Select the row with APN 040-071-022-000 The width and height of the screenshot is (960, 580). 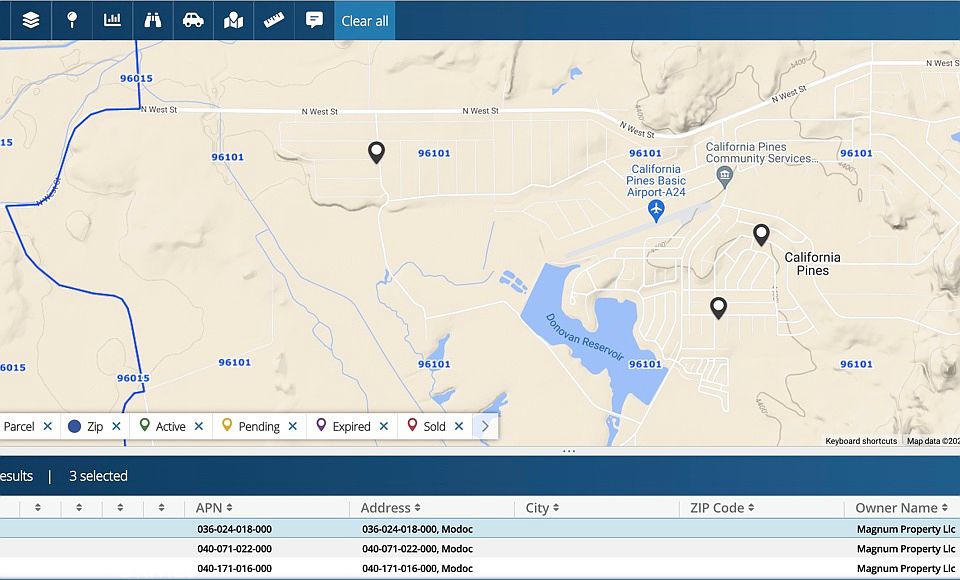(x=234, y=549)
